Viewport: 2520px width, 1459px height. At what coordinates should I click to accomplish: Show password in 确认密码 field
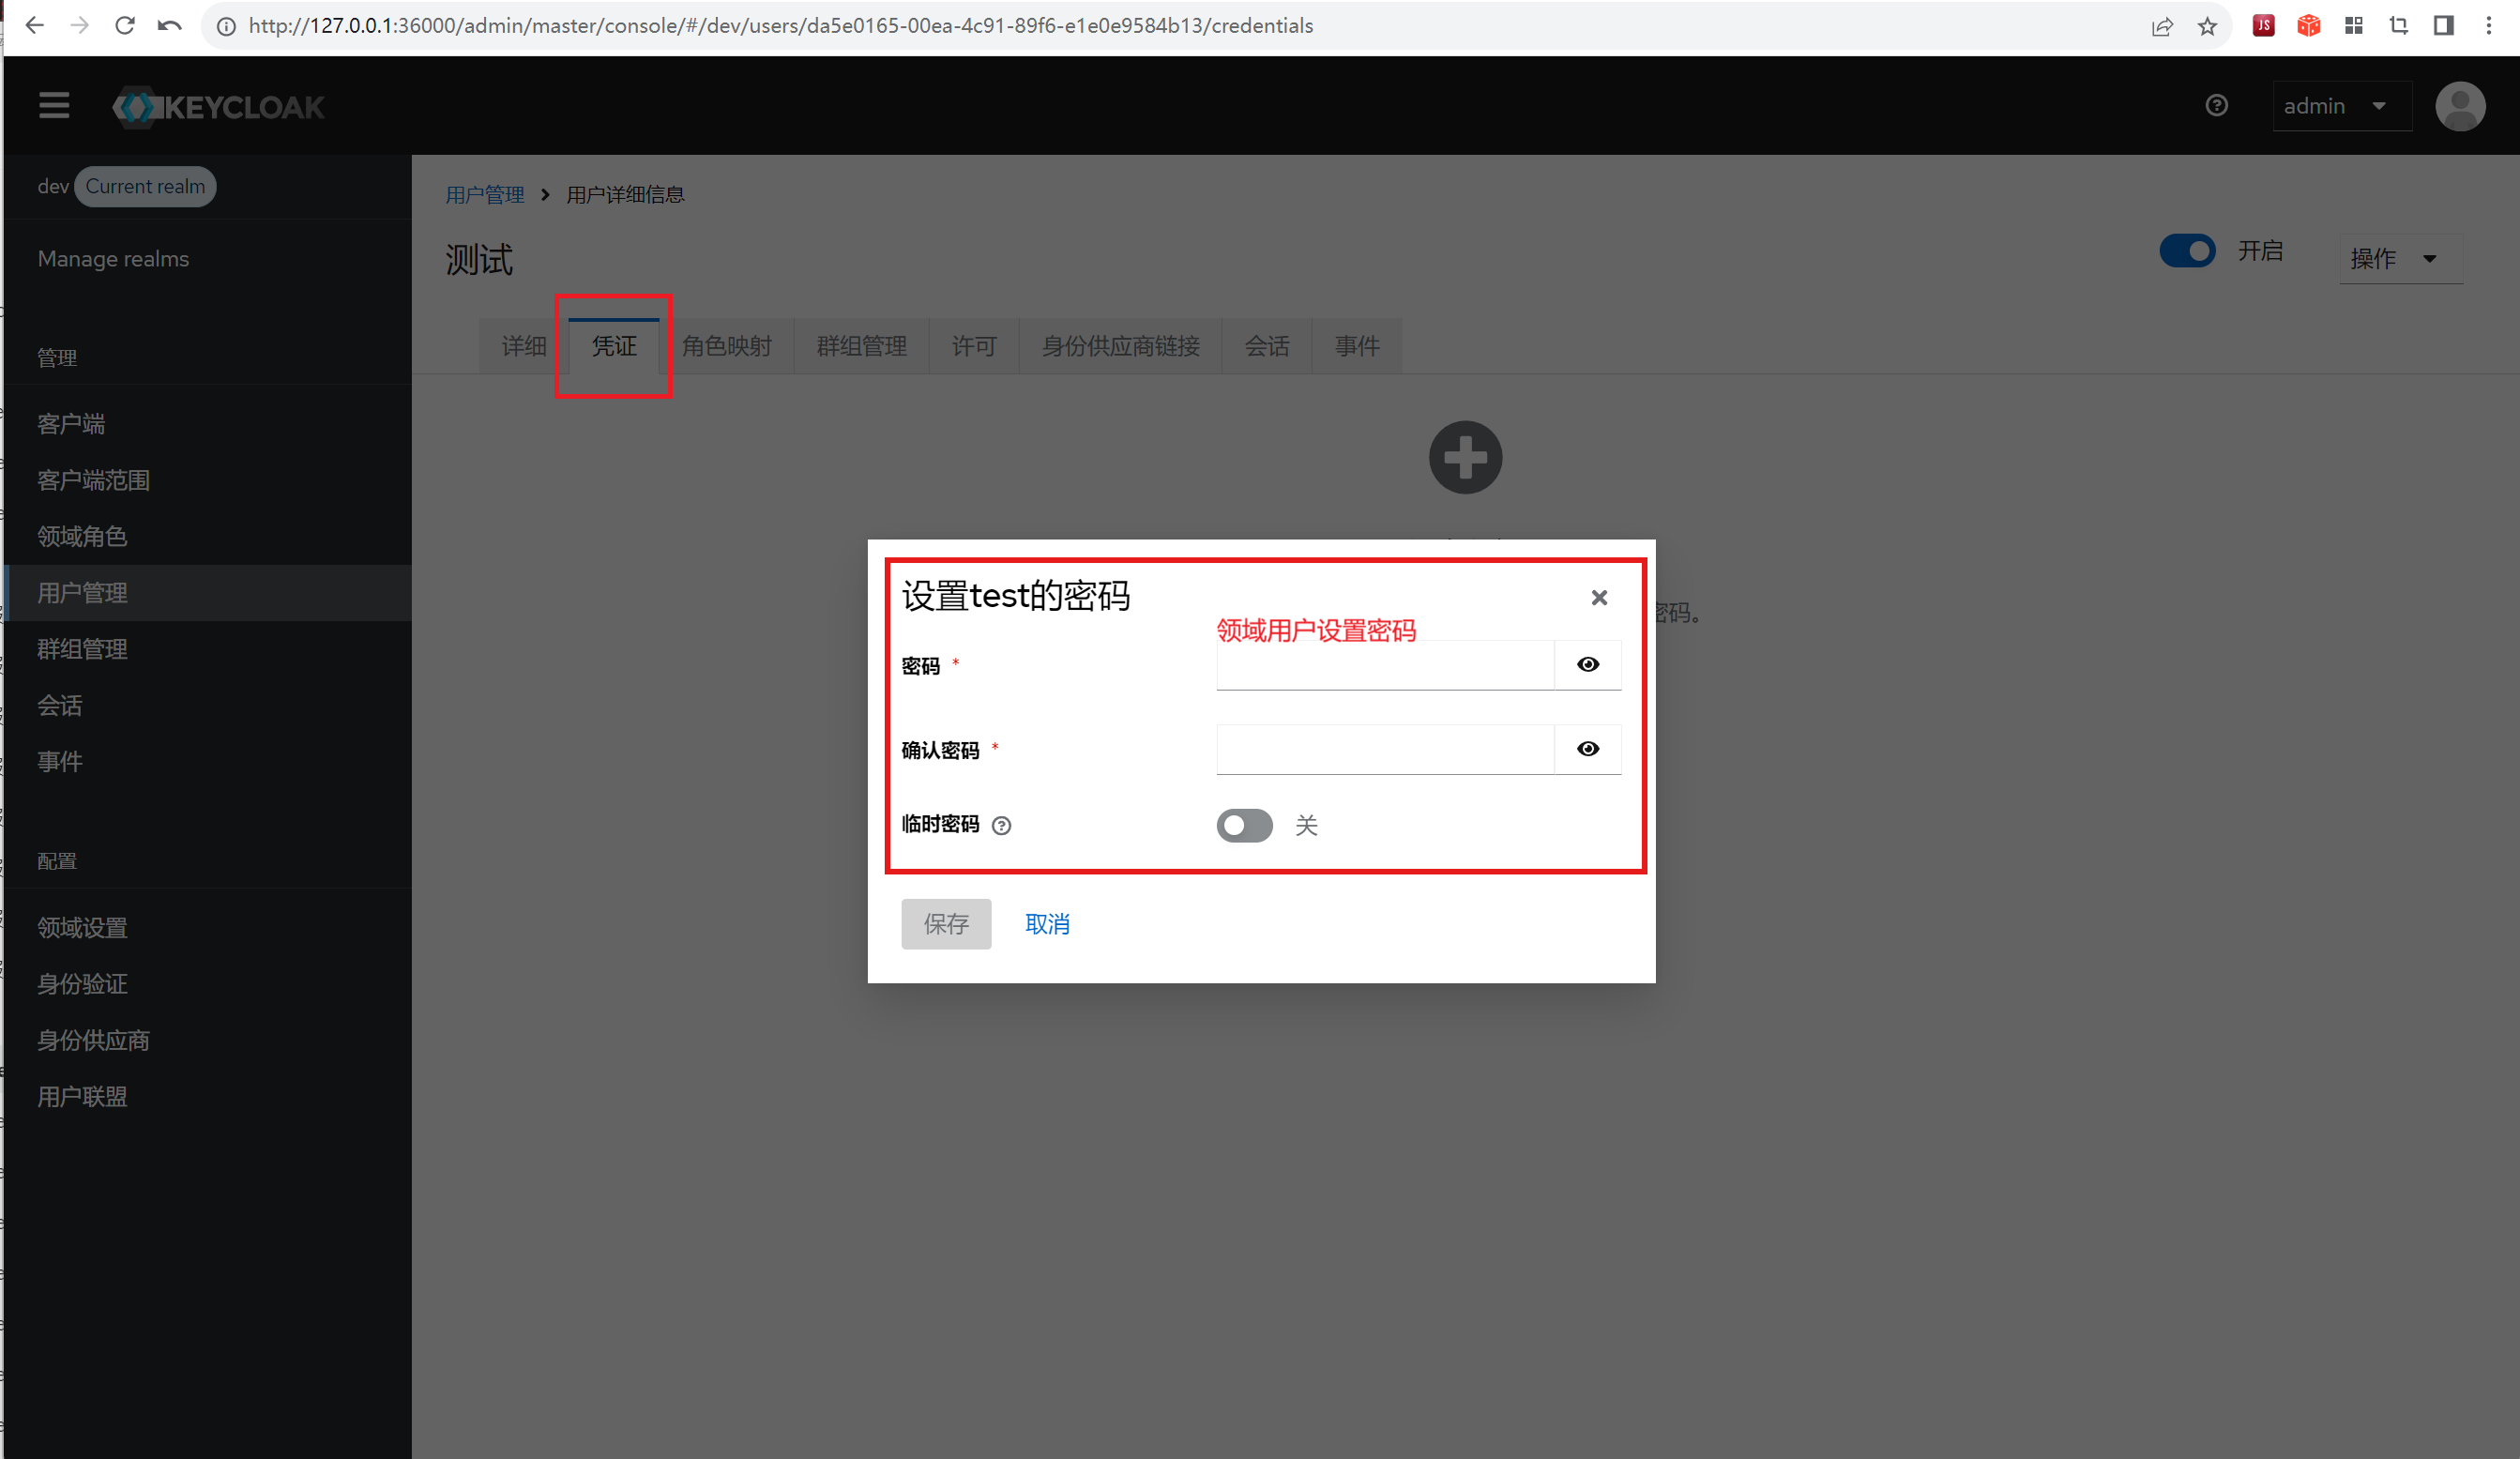point(1587,749)
